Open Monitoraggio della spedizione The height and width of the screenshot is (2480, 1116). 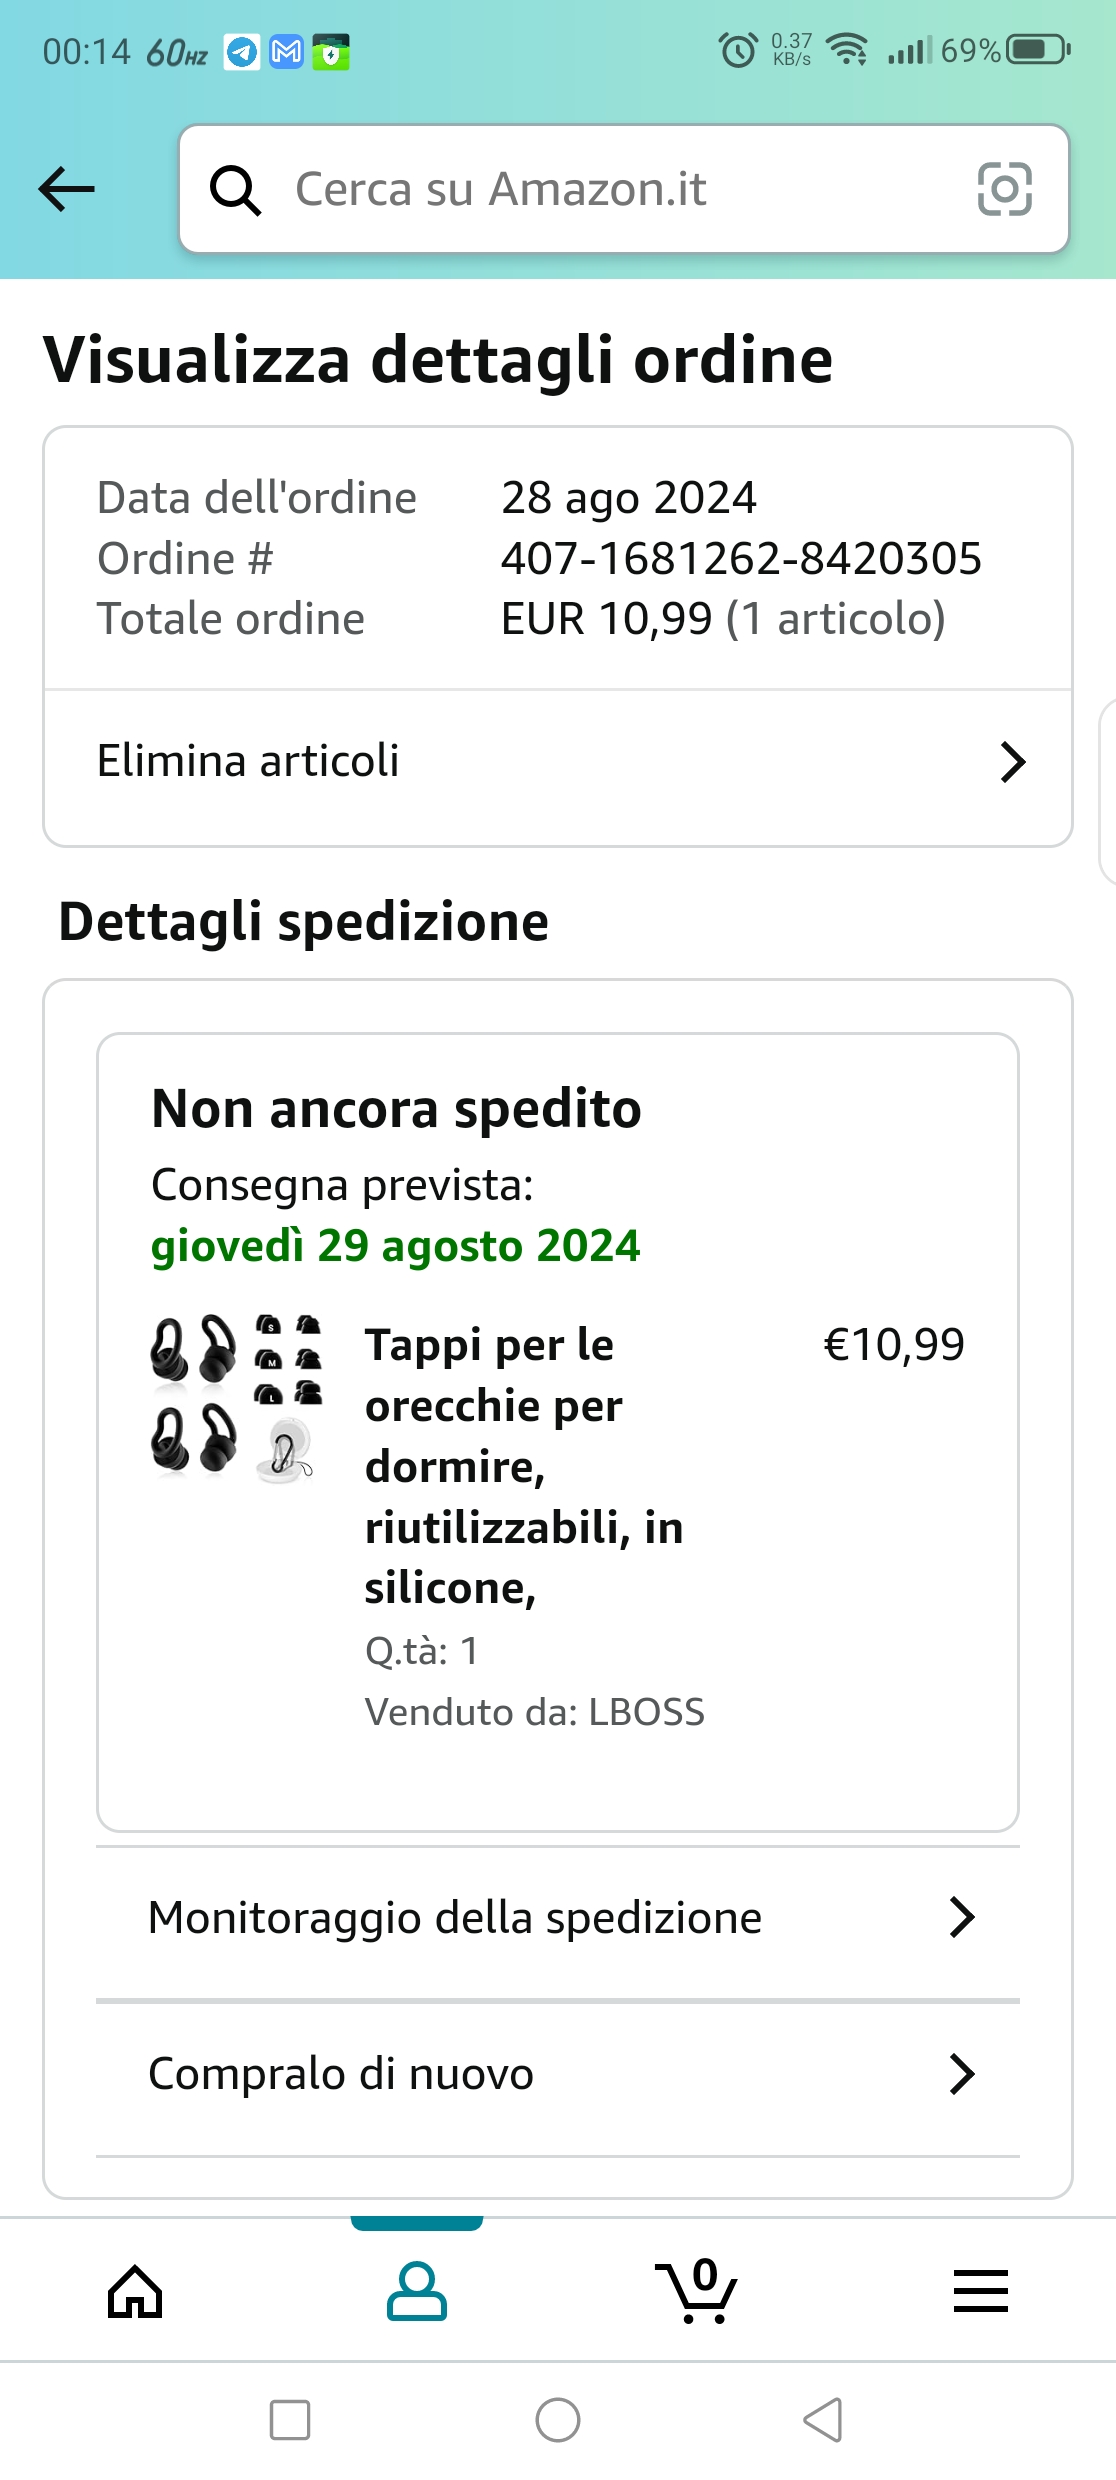(455, 1918)
